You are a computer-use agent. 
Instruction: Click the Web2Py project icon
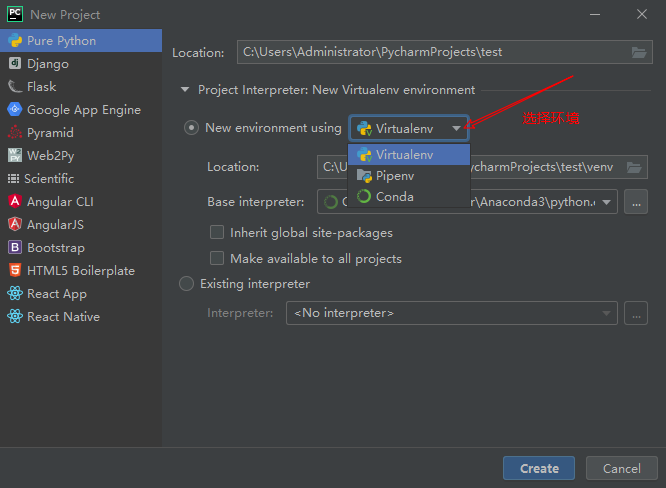[15, 155]
